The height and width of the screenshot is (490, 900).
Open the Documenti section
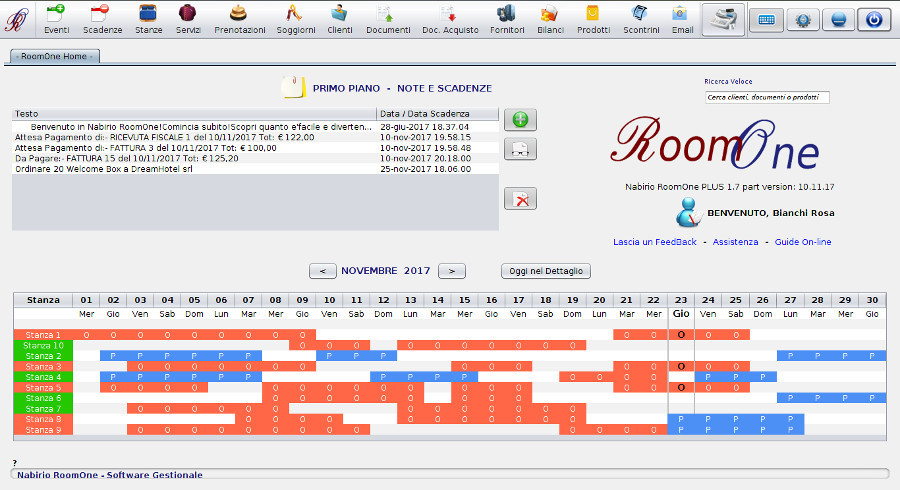point(388,20)
